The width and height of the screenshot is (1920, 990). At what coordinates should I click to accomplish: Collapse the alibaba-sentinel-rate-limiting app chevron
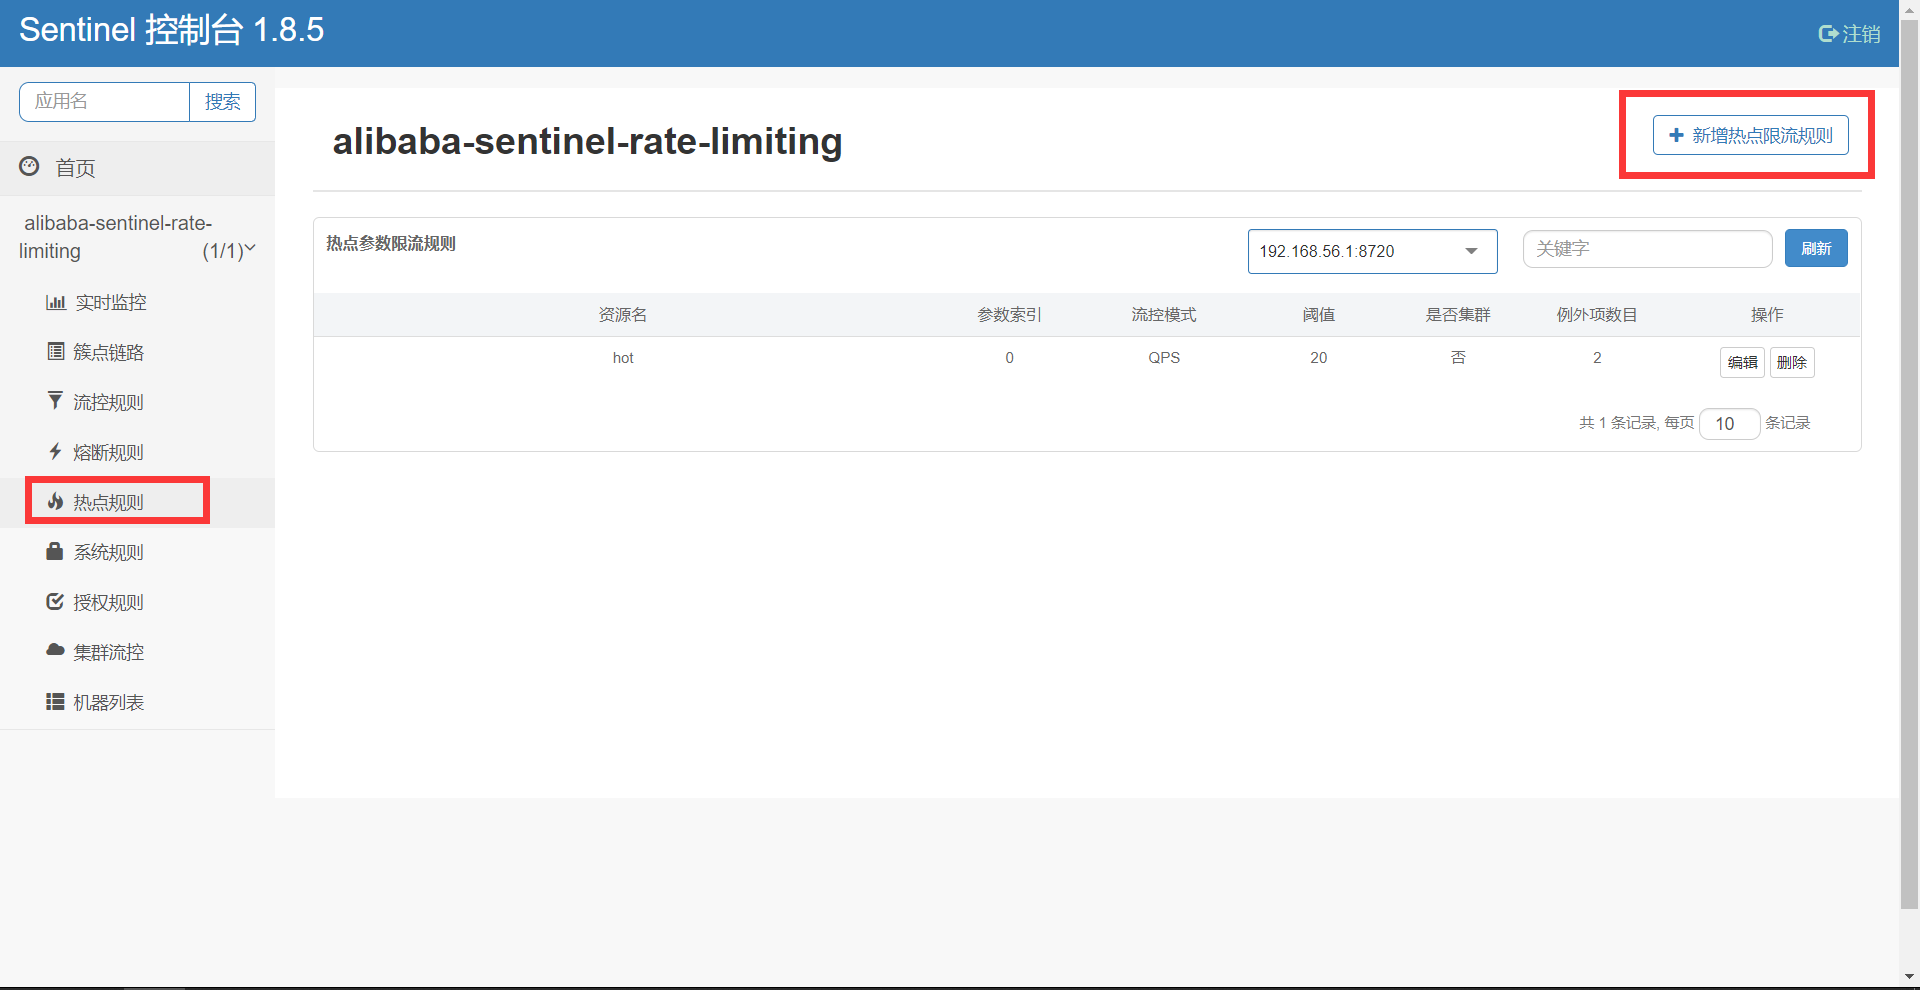click(x=250, y=248)
